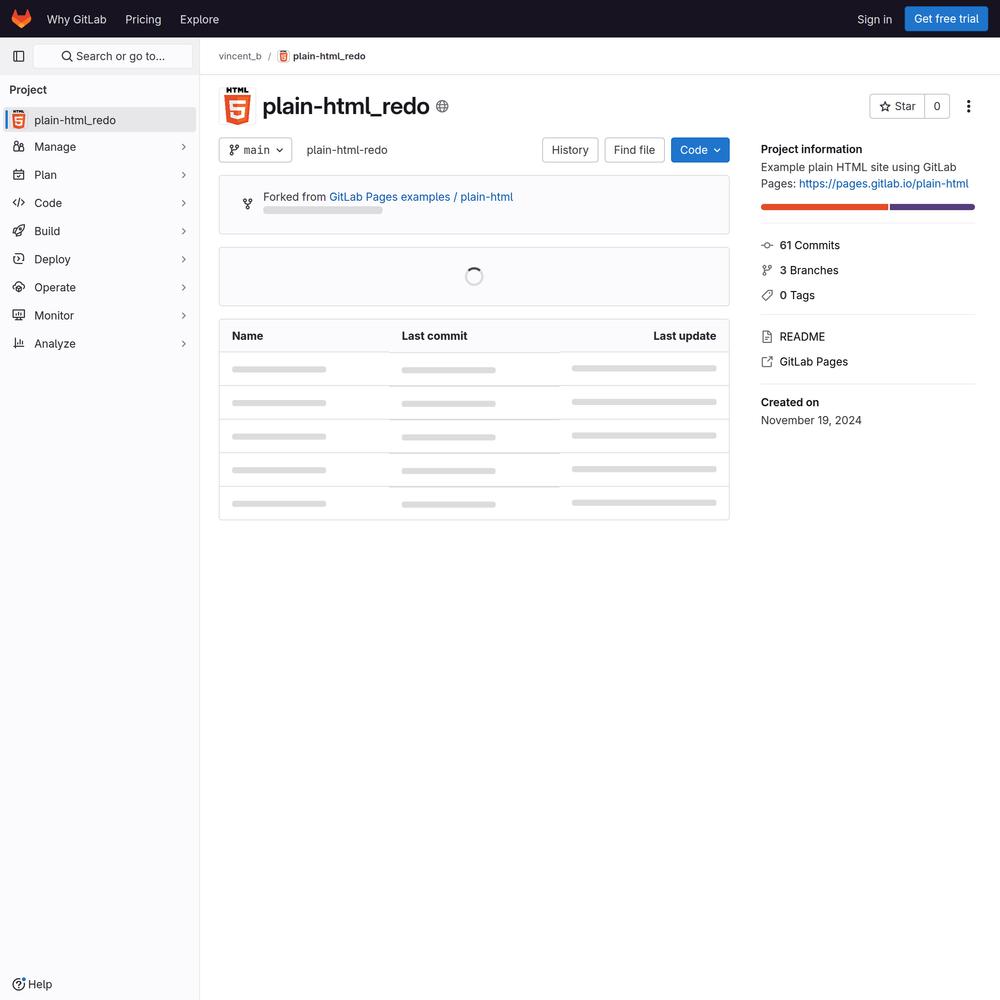Click the branch icon beside 3 Branches

pyautogui.click(x=767, y=270)
